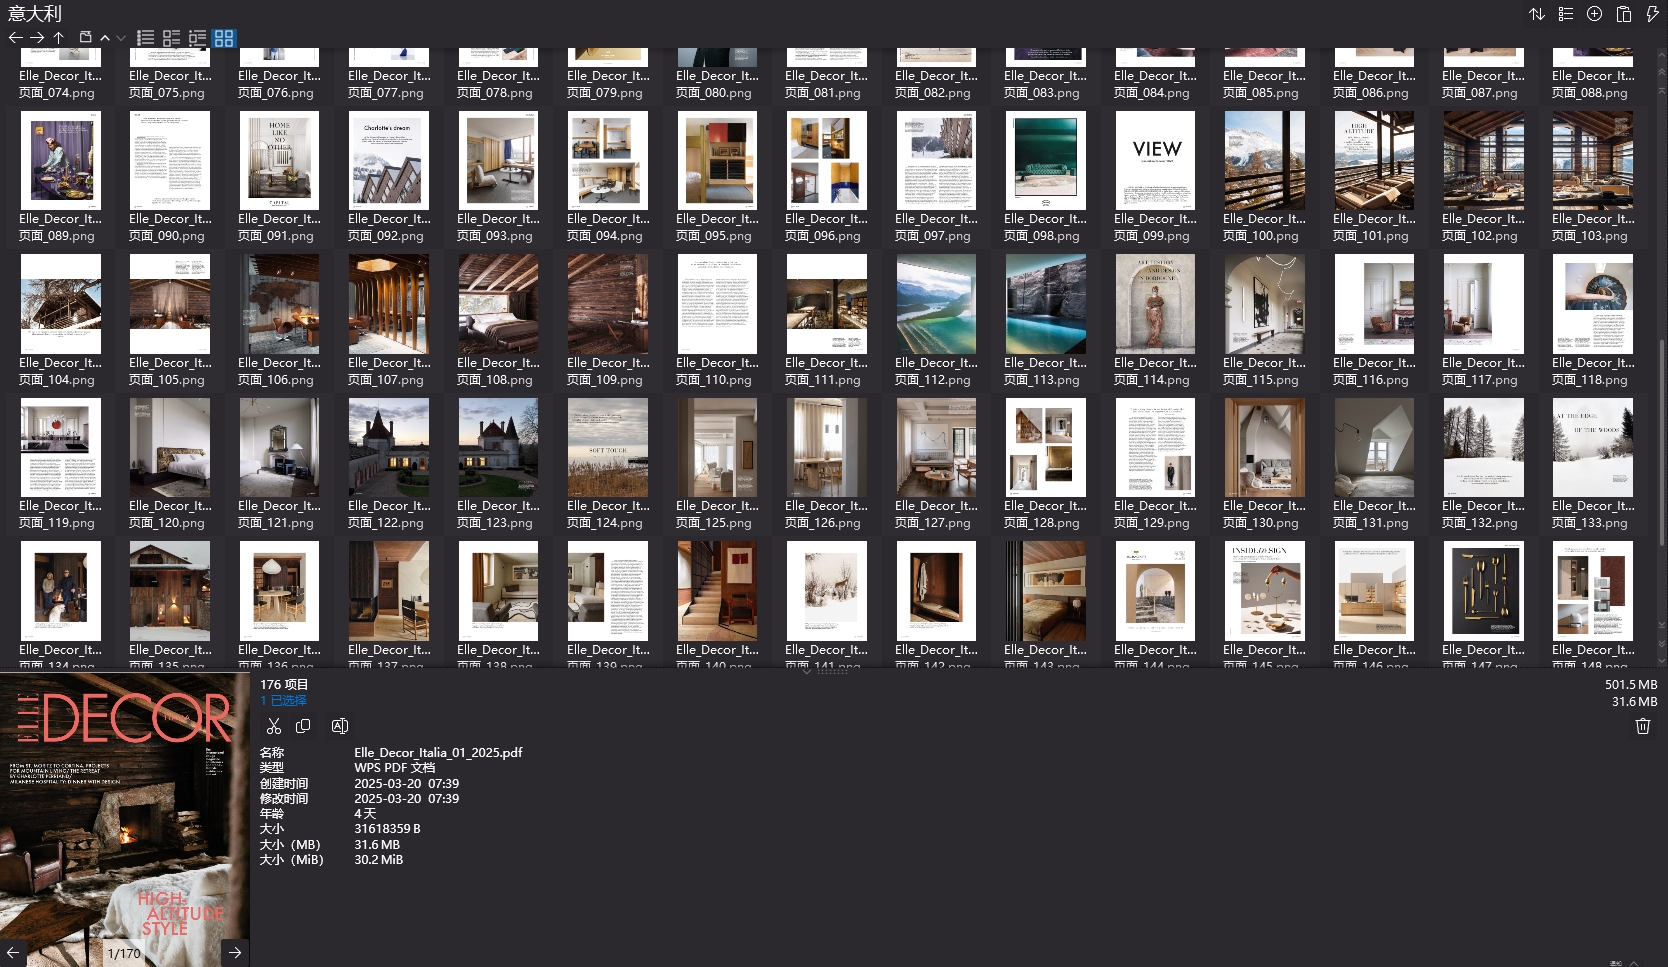Navigate up a folder level
This screenshot has width=1668, height=967.
[x=59, y=37]
